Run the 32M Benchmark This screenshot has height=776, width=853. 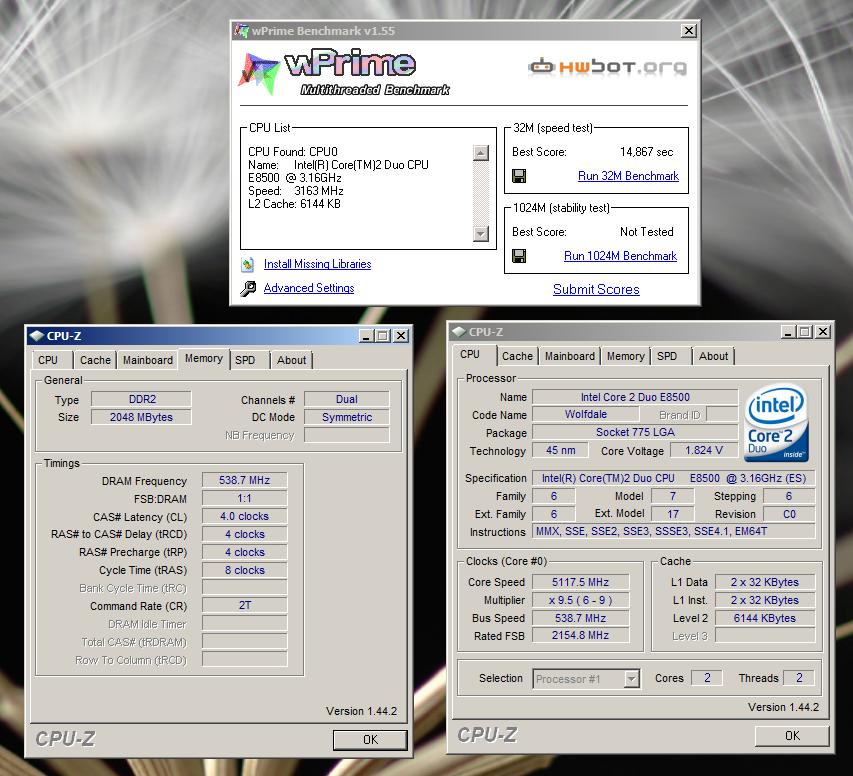point(628,176)
